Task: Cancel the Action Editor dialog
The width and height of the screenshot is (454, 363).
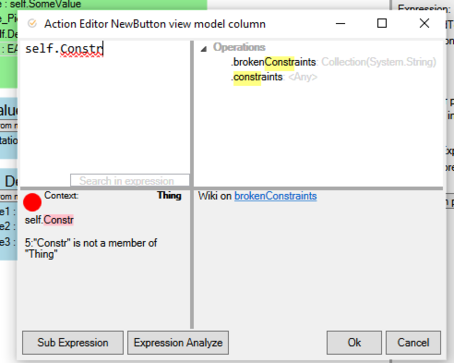Action: pyautogui.click(x=413, y=343)
